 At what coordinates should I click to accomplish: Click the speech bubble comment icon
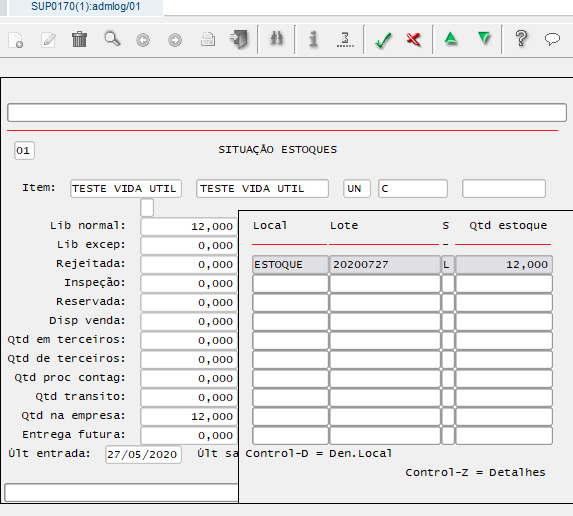click(552, 38)
